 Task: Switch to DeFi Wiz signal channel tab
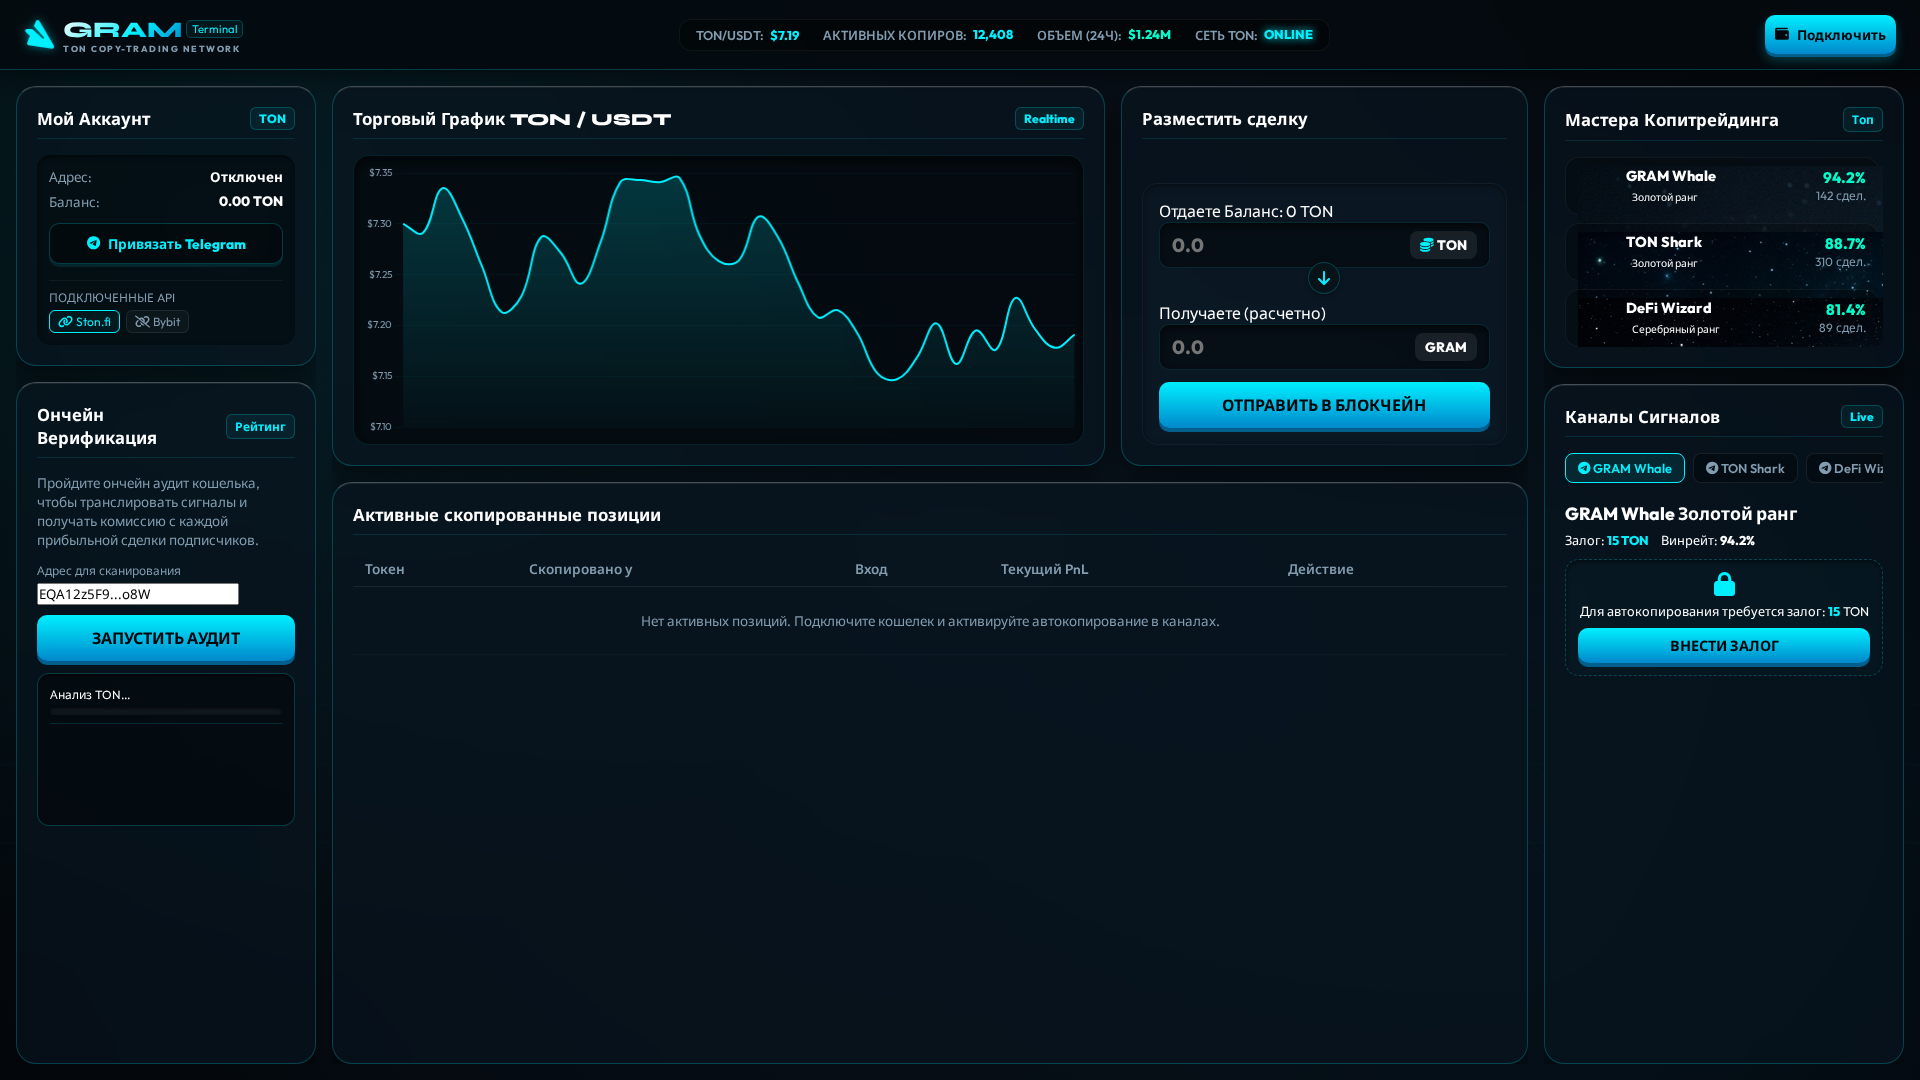coord(1845,468)
